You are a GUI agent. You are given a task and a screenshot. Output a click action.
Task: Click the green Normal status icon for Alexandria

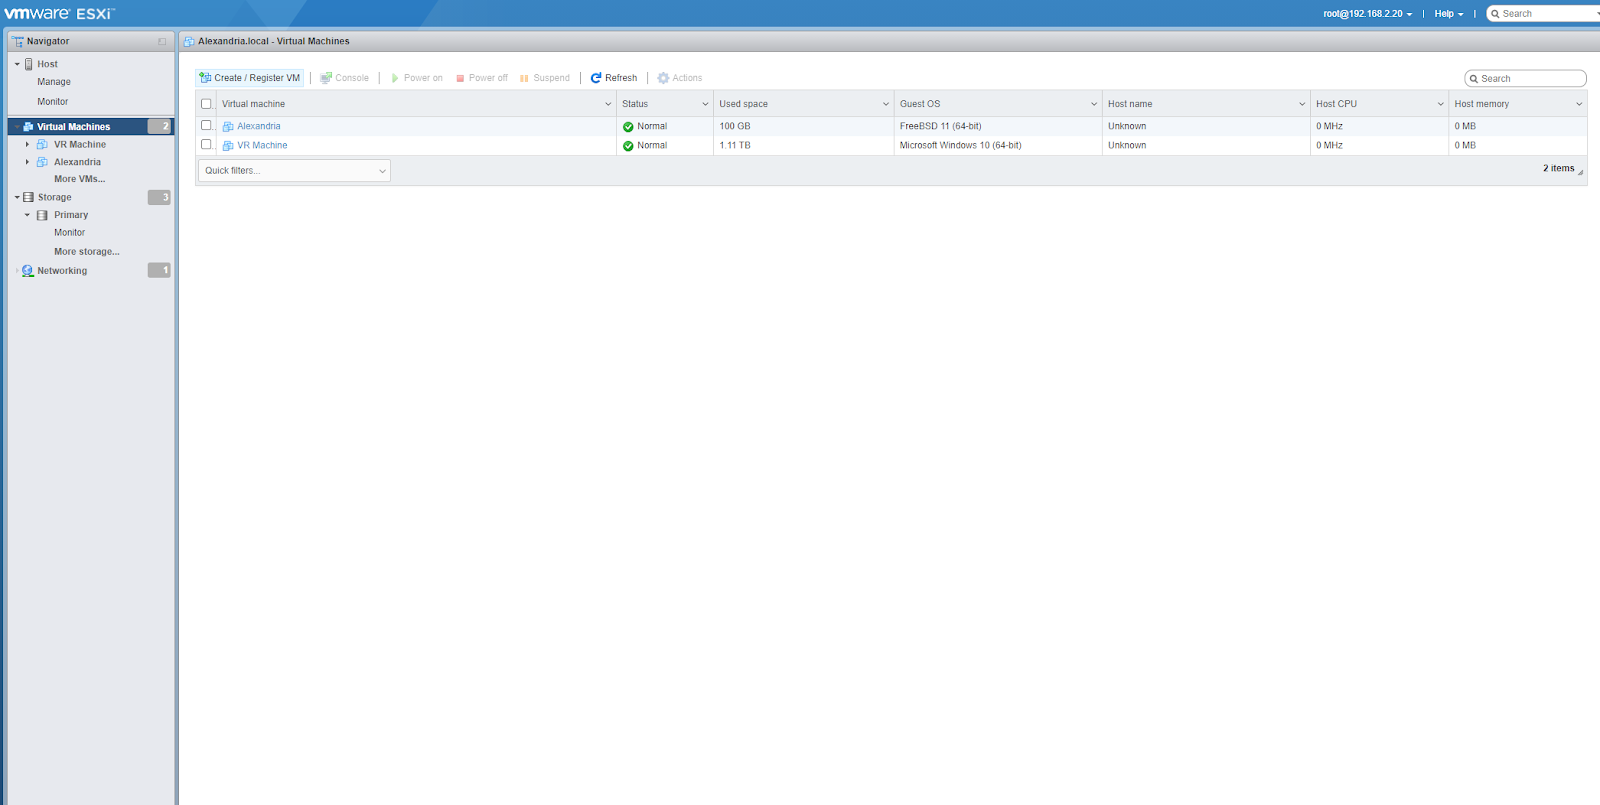point(628,127)
